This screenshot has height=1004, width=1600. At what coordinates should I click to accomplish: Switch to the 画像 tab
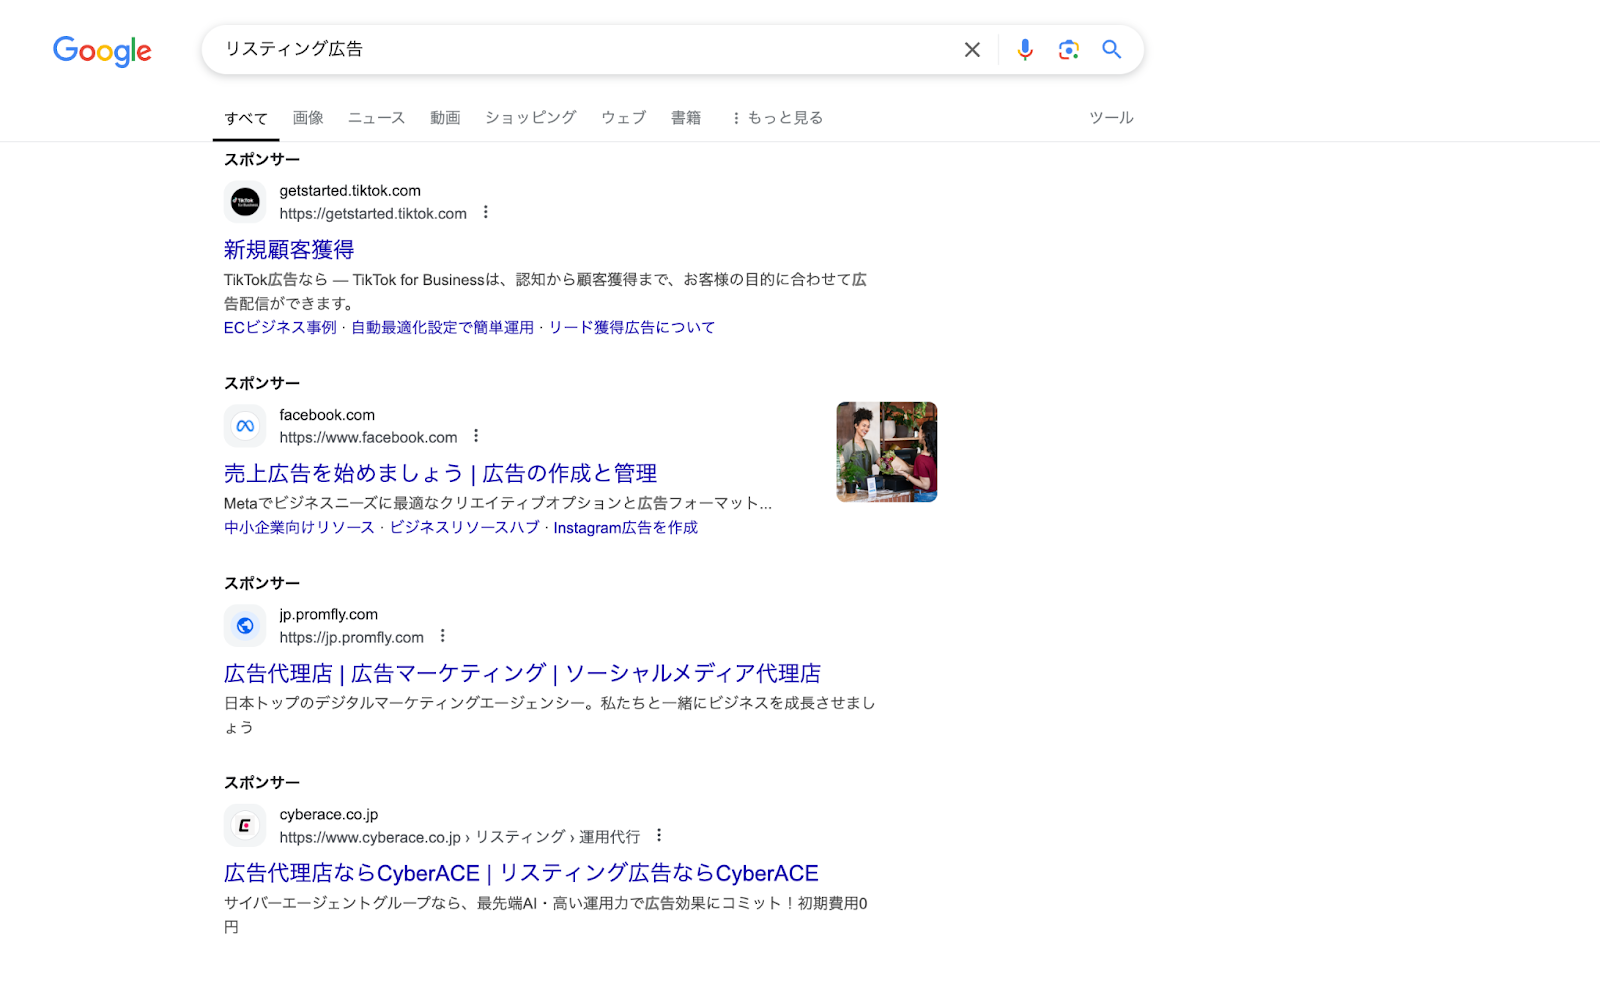(x=308, y=118)
